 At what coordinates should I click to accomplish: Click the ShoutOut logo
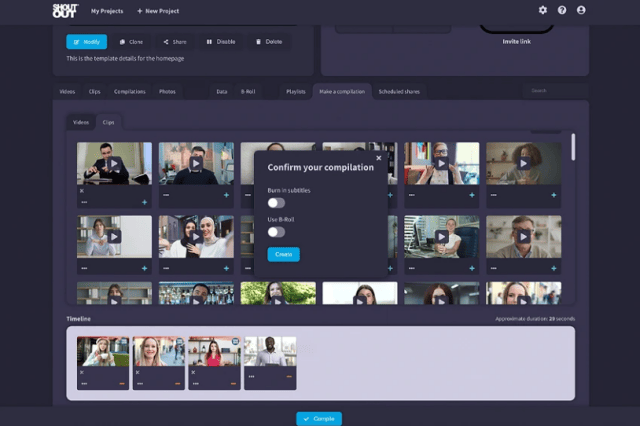(65, 10)
